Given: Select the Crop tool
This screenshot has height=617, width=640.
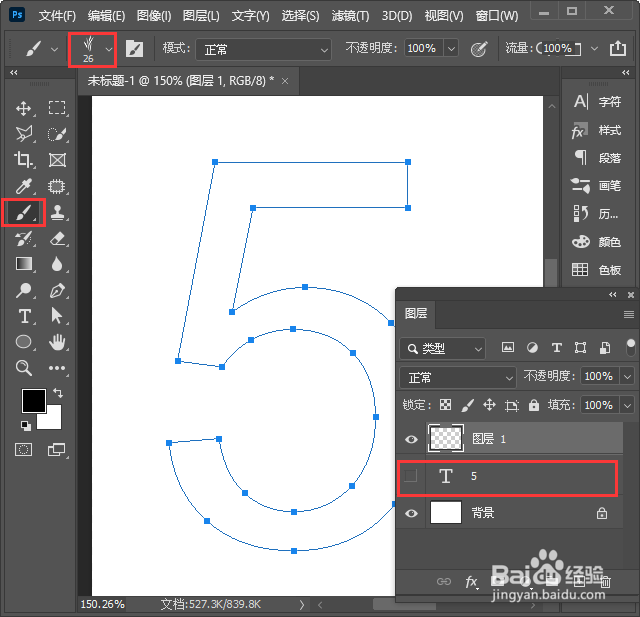Looking at the screenshot, I should coord(23,160).
